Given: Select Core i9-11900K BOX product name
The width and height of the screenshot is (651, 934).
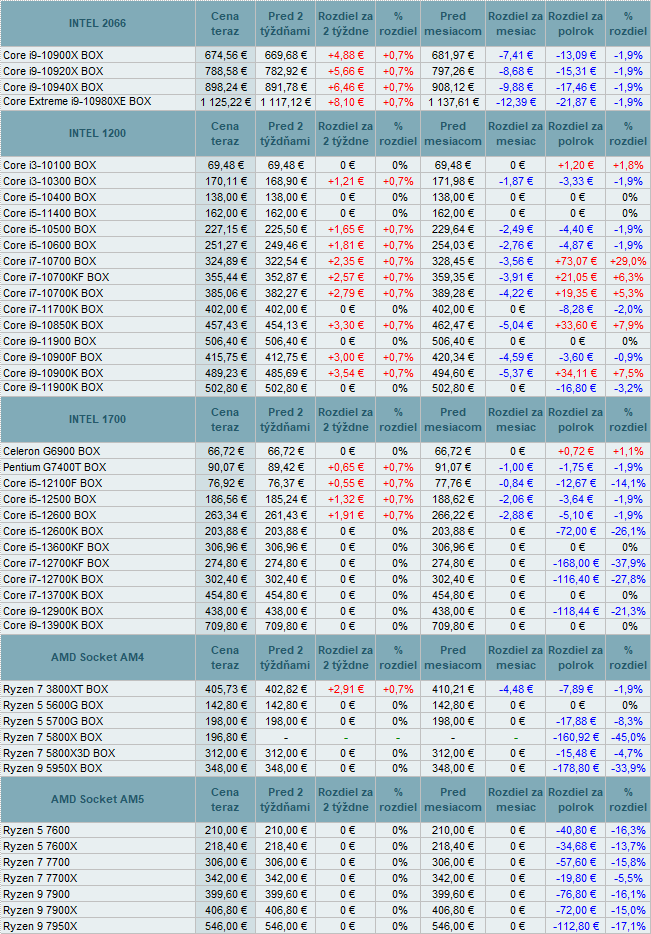Looking at the screenshot, I should (x=53, y=388).
